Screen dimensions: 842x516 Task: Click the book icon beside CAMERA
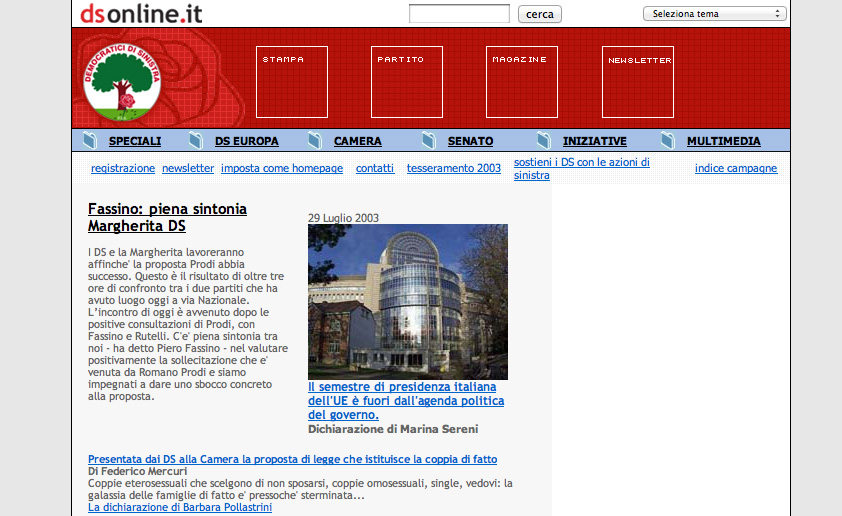315,141
